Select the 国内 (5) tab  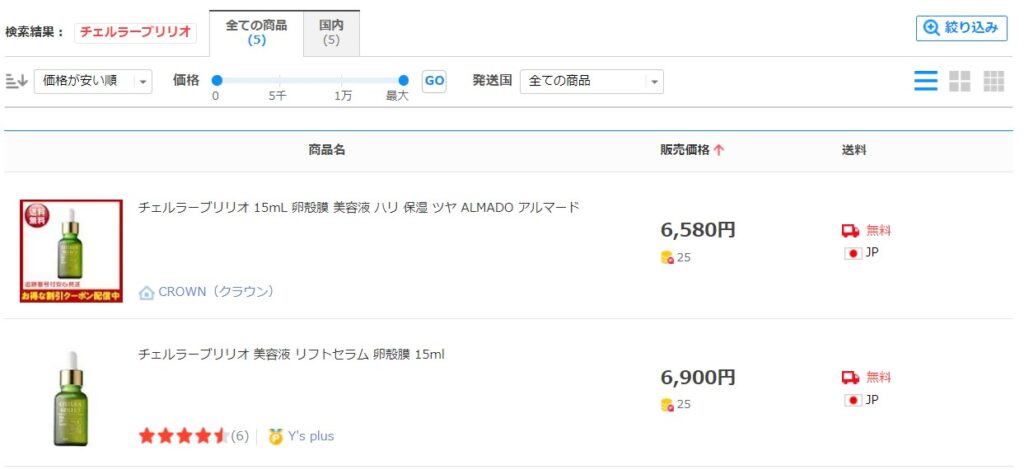331,33
